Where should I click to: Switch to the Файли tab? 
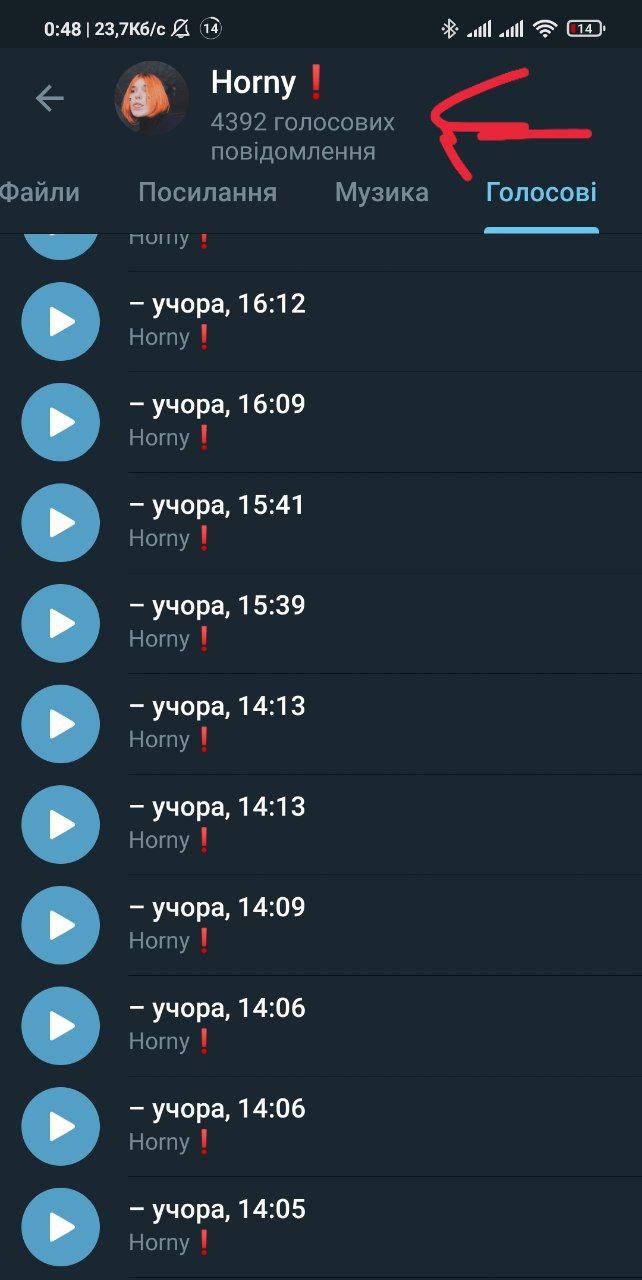coord(39,192)
